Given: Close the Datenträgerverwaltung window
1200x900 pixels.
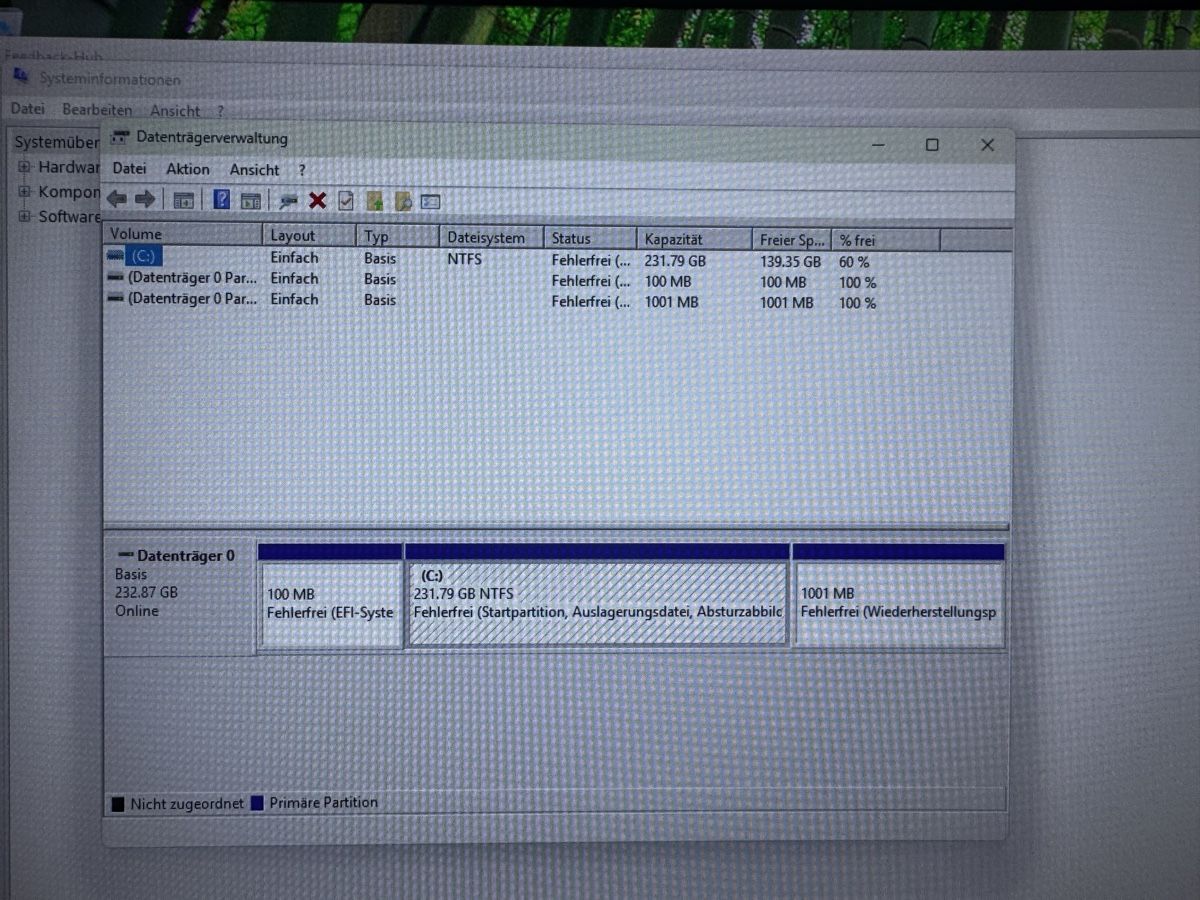Looking at the screenshot, I should coord(987,145).
